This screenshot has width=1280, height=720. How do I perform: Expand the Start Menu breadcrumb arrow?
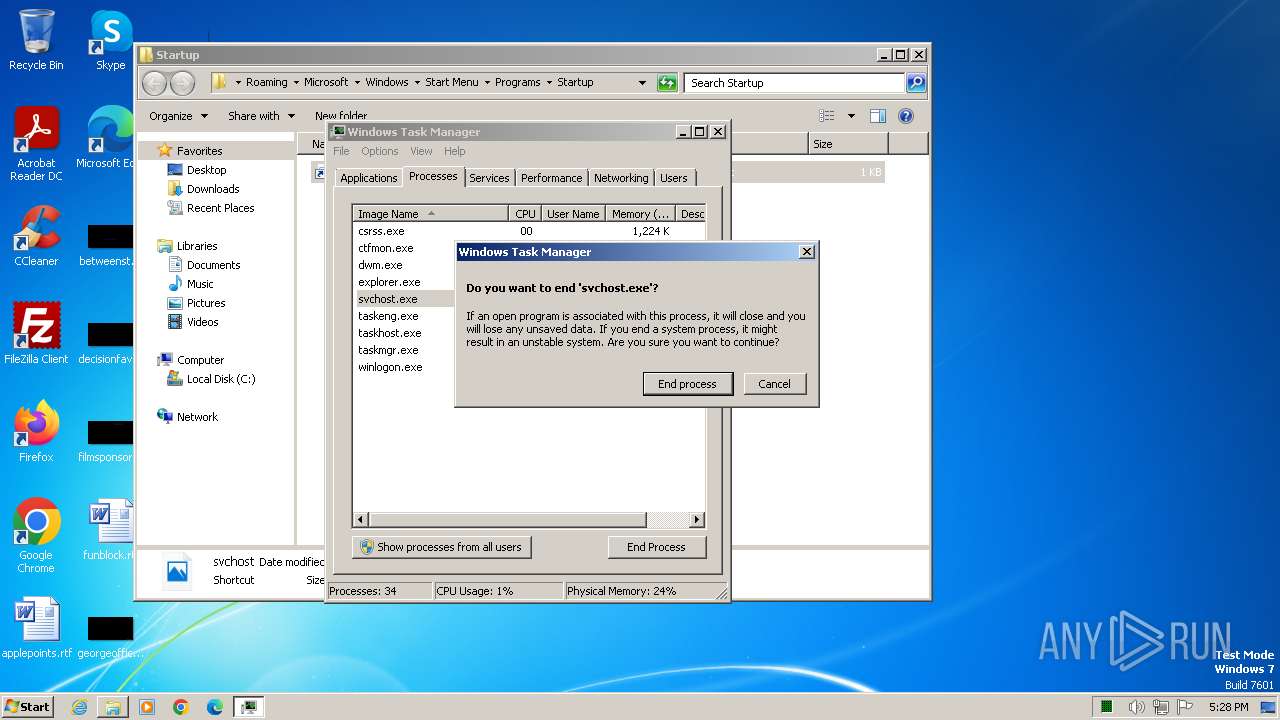coord(487,83)
